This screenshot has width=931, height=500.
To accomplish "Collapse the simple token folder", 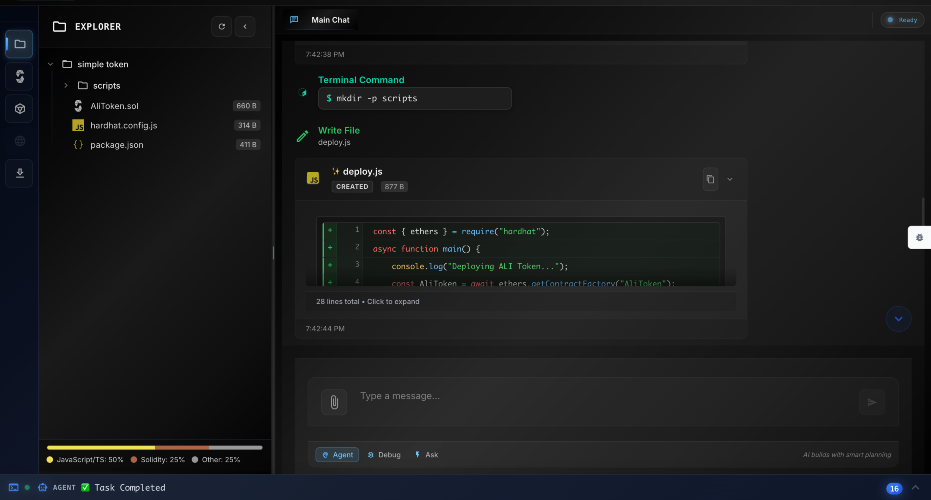I will pyautogui.click(x=50, y=64).
